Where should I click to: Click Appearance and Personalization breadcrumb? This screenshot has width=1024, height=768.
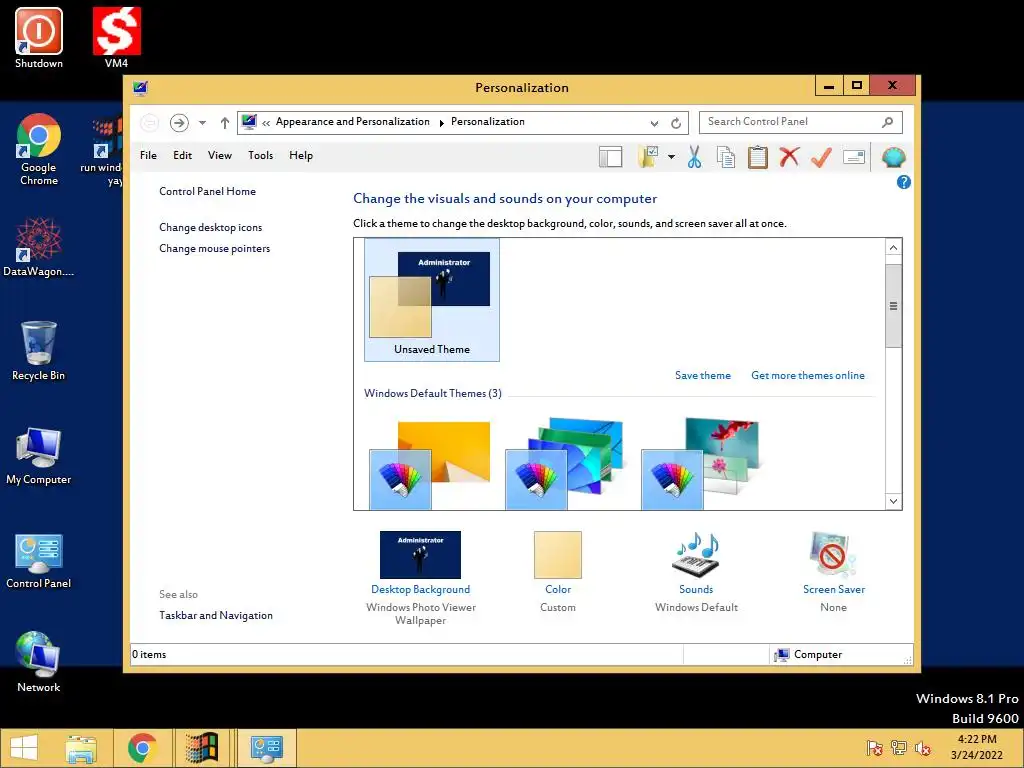[x=353, y=122]
